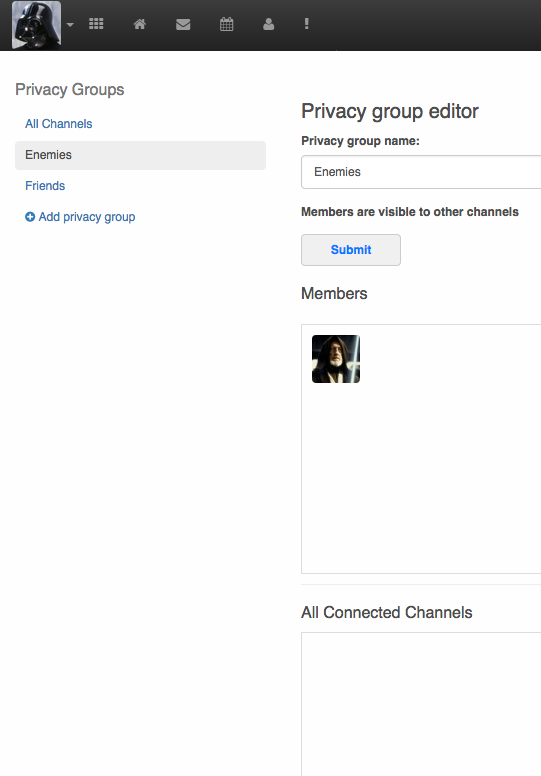Focus the Privacy group name field
The width and height of the screenshot is (541, 776).
[421, 172]
